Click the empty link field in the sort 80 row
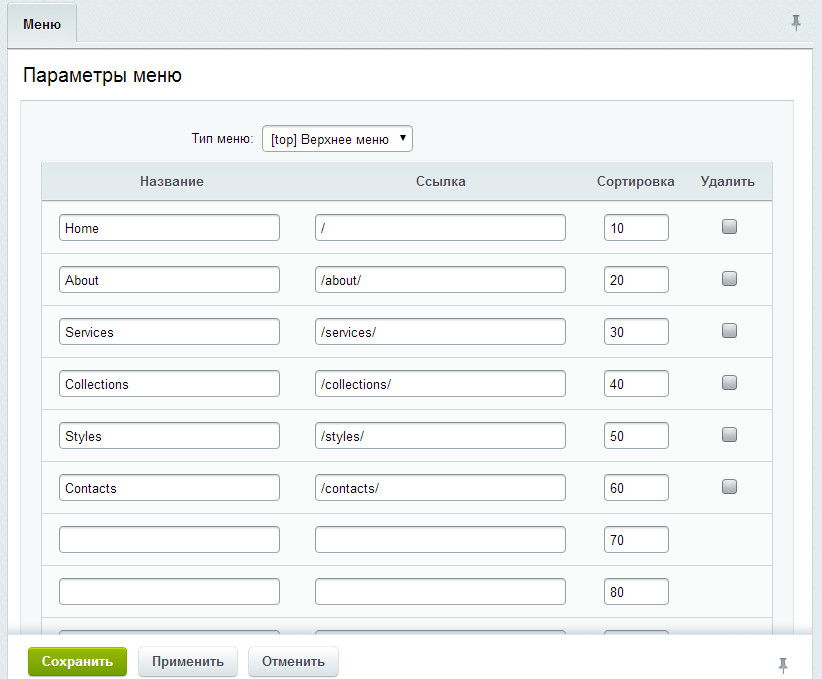The height and width of the screenshot is (679, 822). pyautogui.click(x=440, y=591)
